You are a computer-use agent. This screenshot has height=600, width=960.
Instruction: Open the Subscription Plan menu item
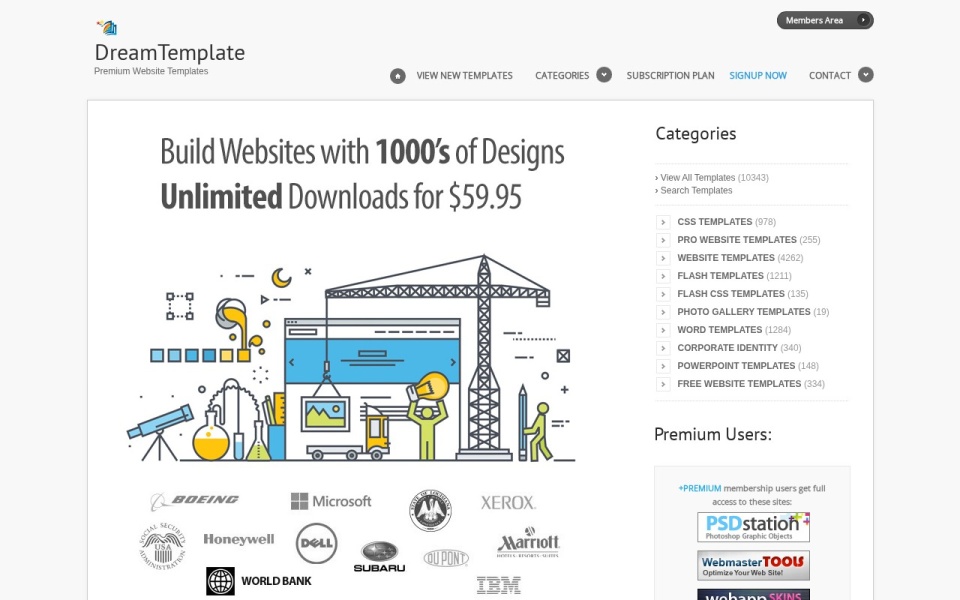tap(670, 76)
